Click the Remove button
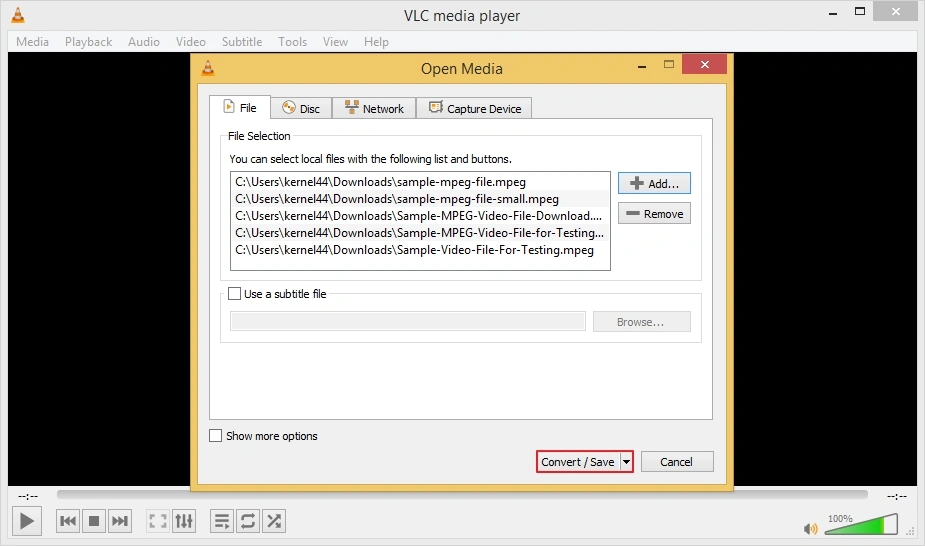925x546 pixels. (654, 213)
